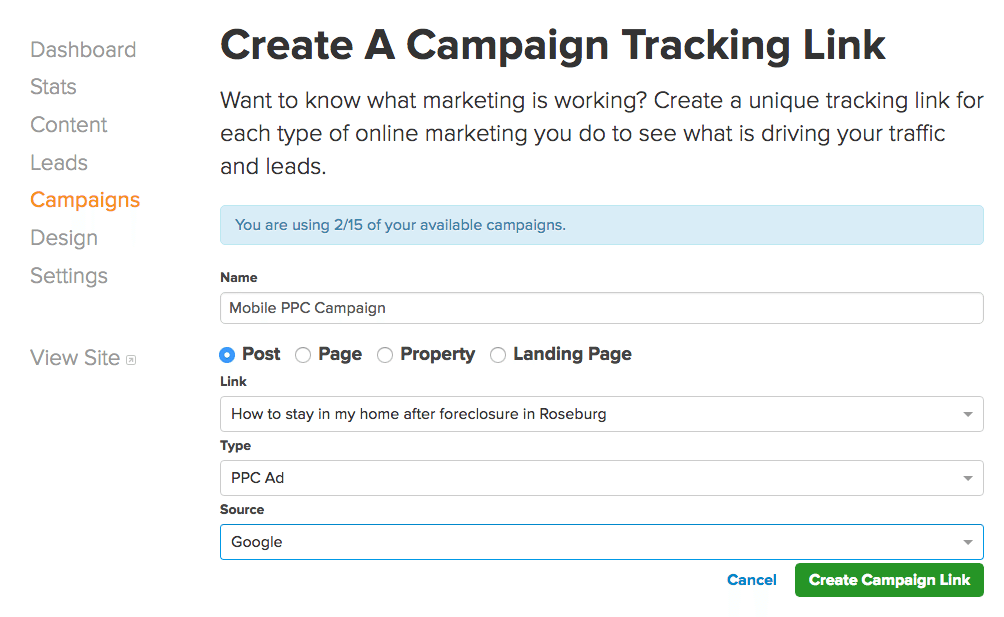Open the Leads section
Screen dimensions: 1004x617
tap(59, 163)
